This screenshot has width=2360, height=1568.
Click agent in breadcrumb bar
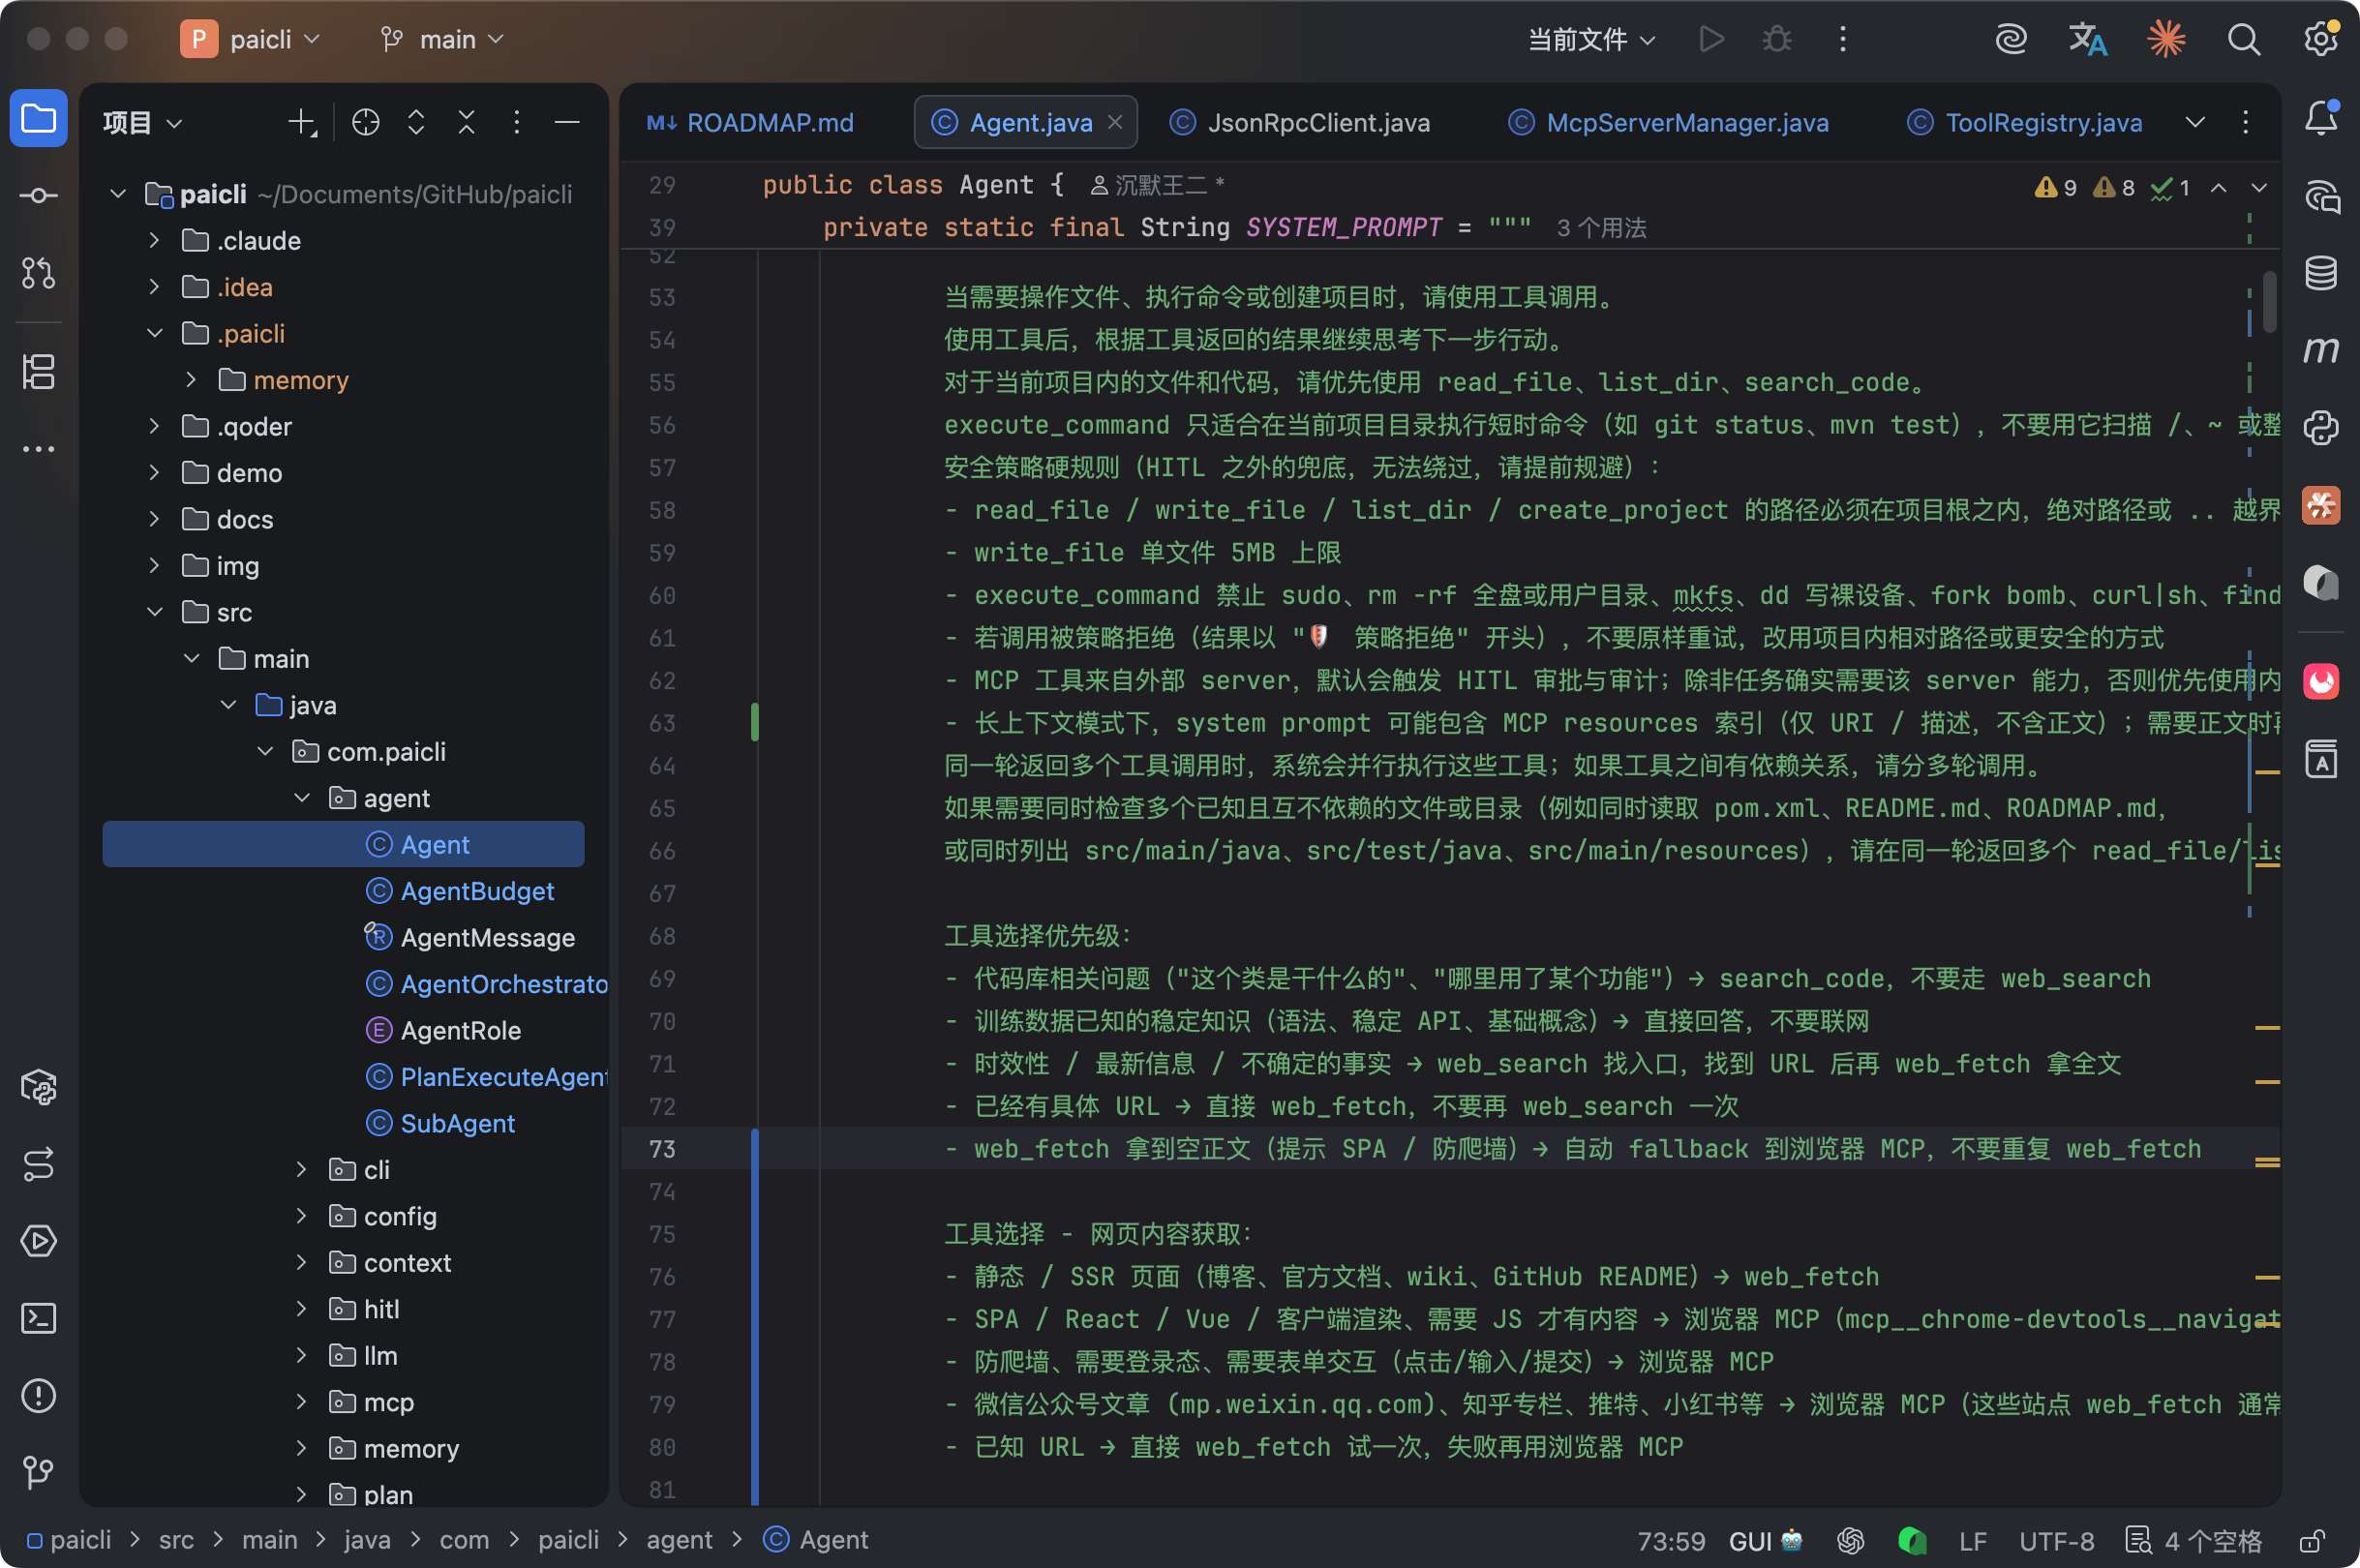pos(679,1540)
